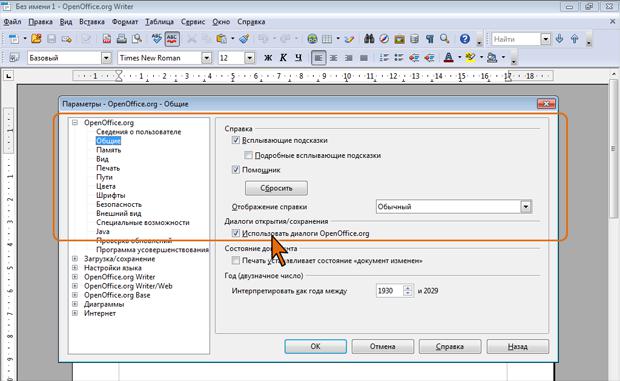Viewport: 620px width, 381px height.
Task: Uncheck Всплывающие подсказки checkbox
Action: coord(236,140)
